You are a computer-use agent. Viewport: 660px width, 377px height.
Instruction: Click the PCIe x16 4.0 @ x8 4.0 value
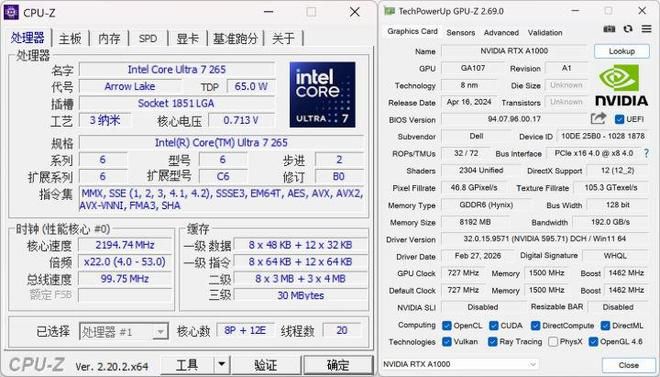click(593, 154)
